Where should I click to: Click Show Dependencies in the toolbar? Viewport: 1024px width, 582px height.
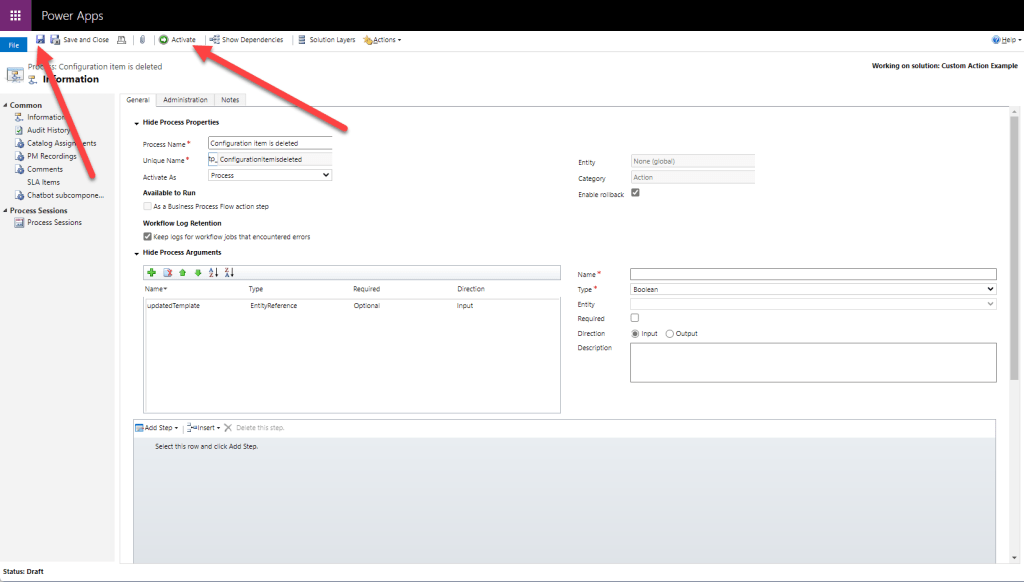click(x=246, y=40)
